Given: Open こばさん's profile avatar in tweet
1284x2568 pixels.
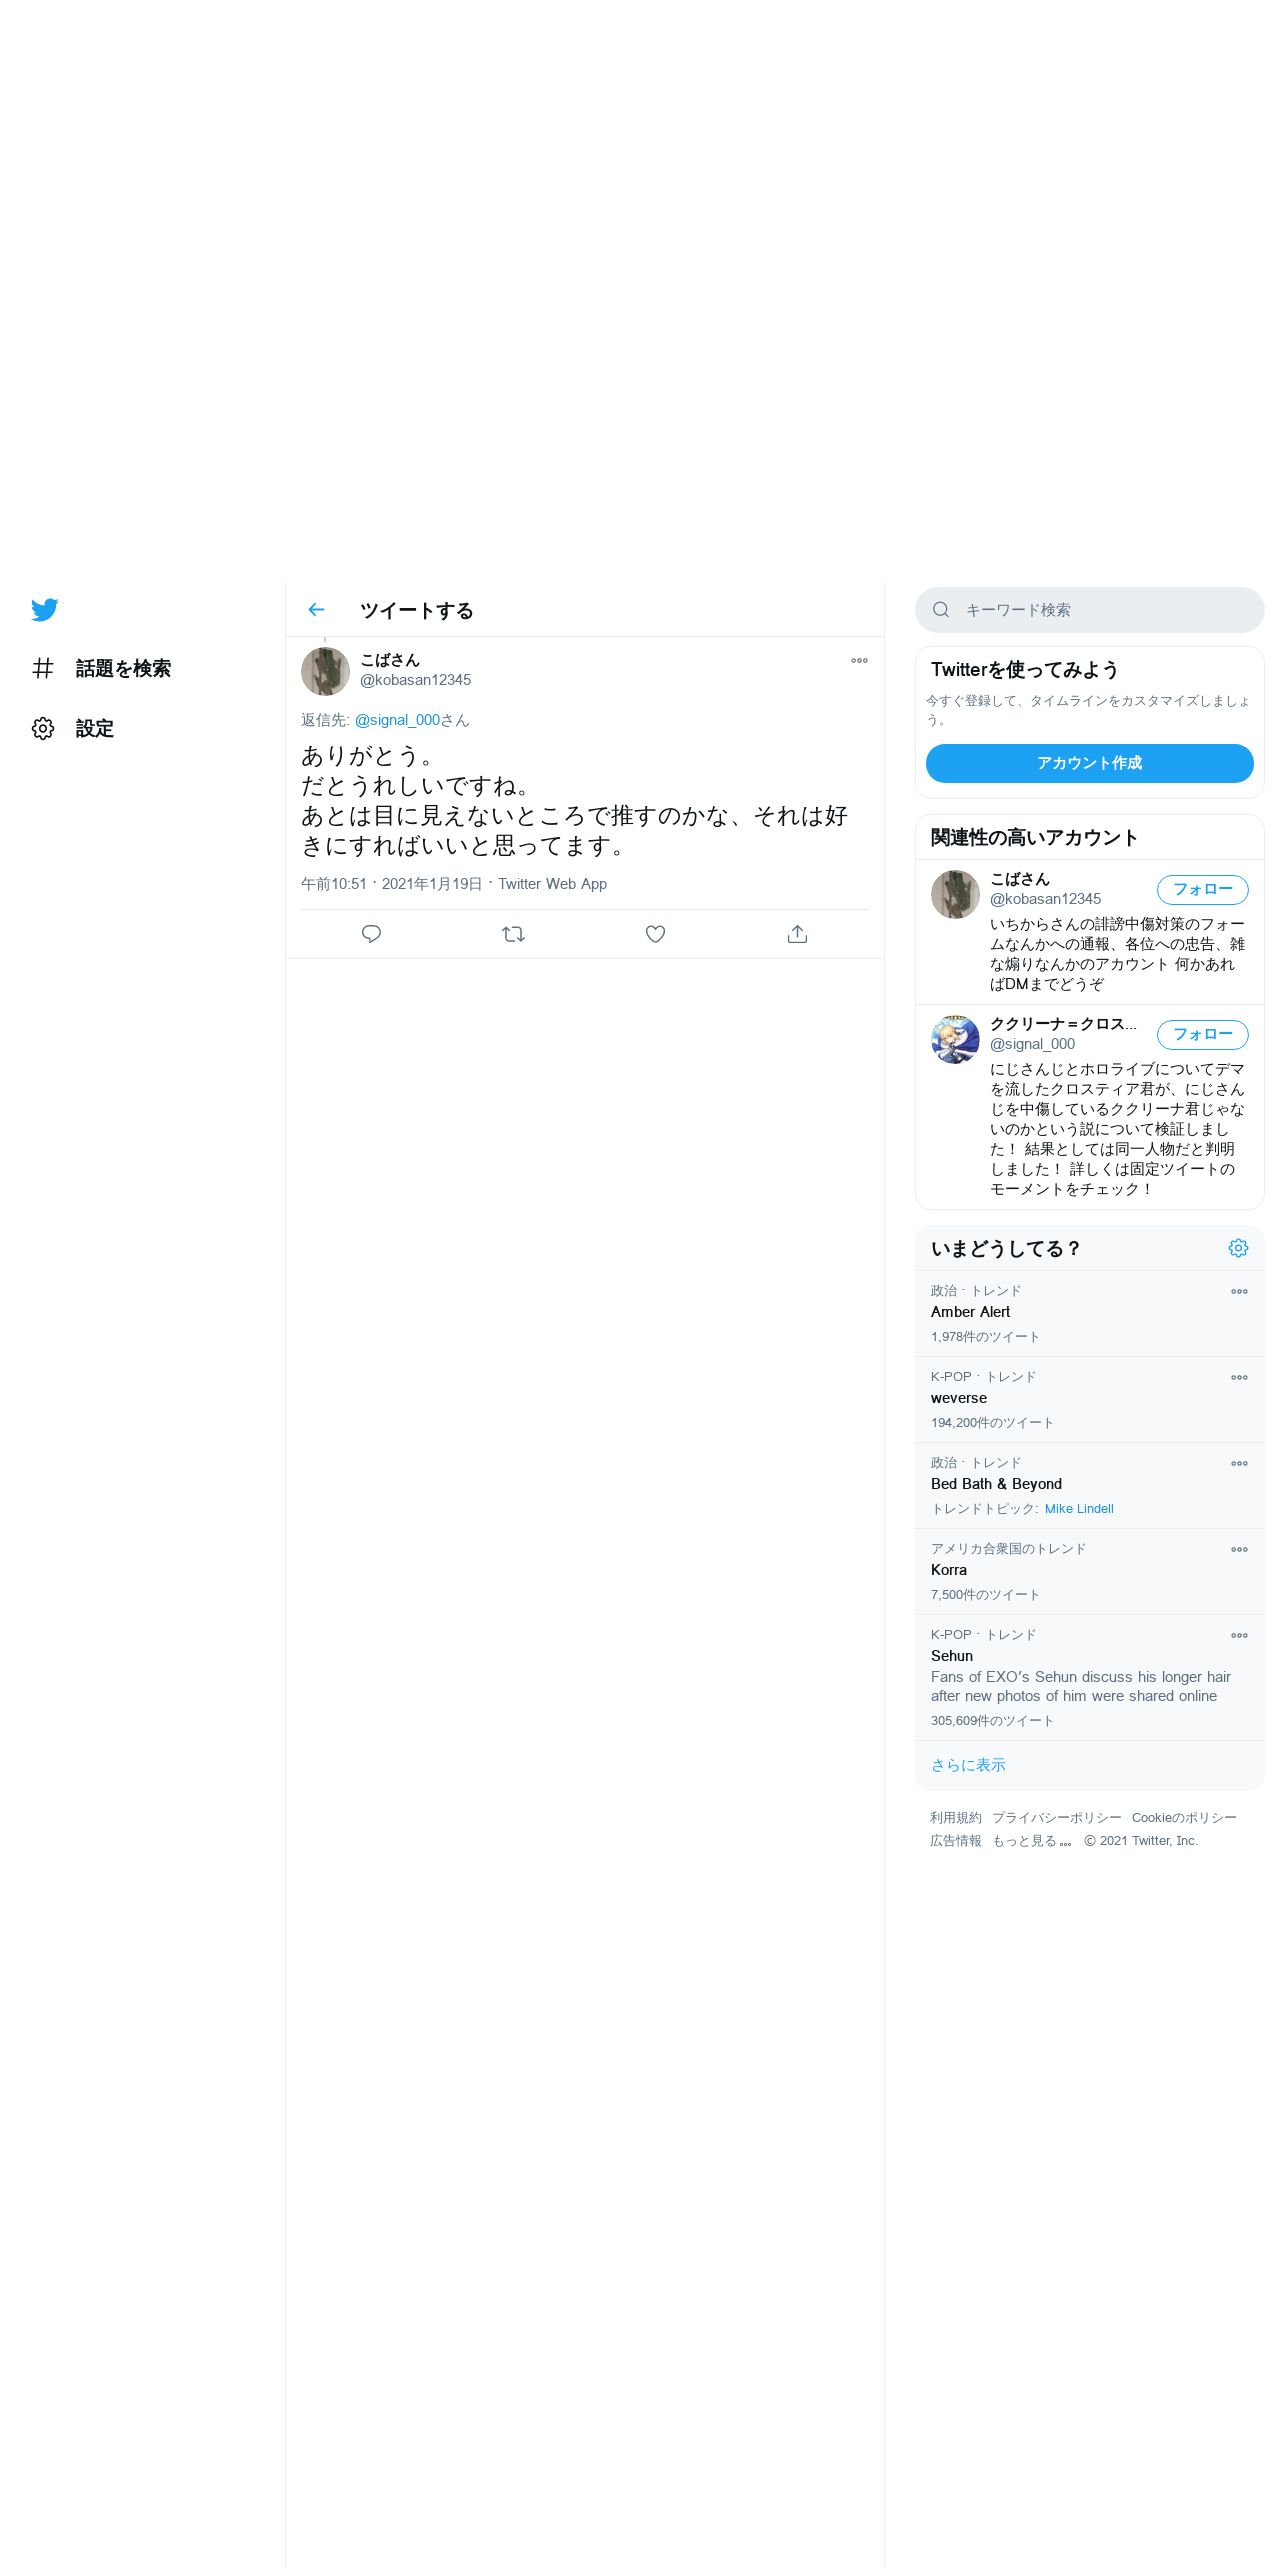Looking at the screenshot, I should (325, 671).
